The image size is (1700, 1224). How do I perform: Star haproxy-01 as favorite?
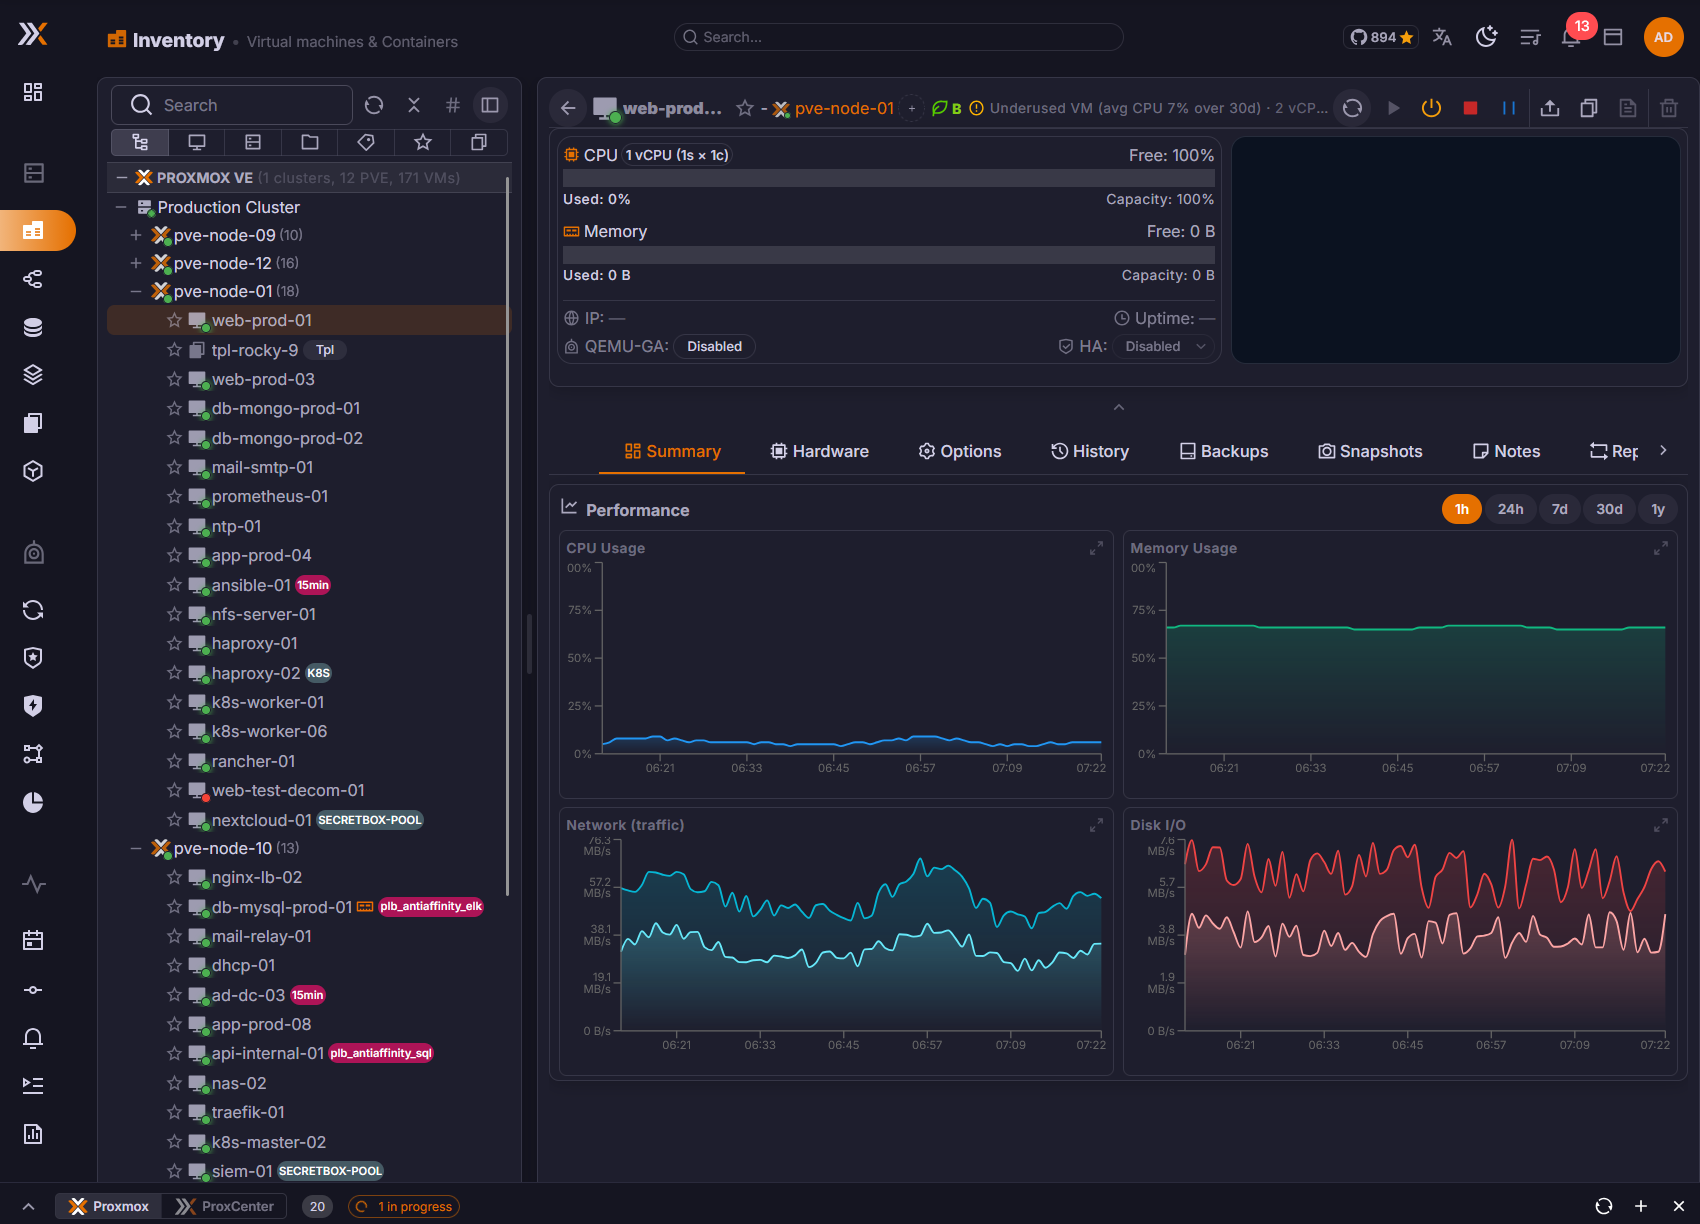click(x=174, y=643)
